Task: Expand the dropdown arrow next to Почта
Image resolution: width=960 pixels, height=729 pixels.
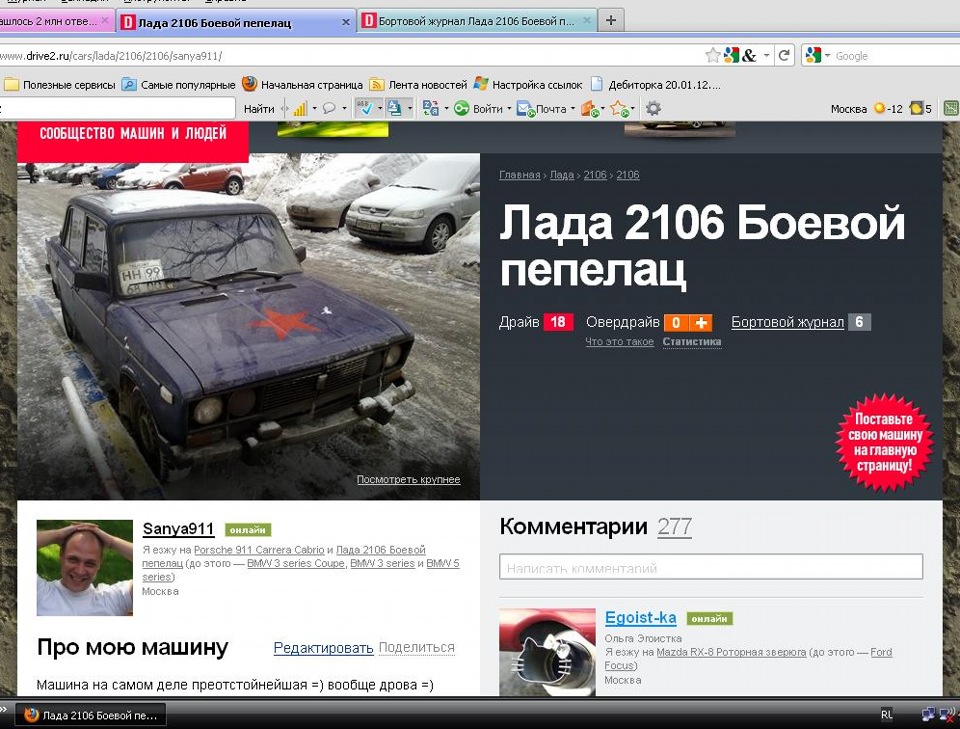Action: click(572, 108)
